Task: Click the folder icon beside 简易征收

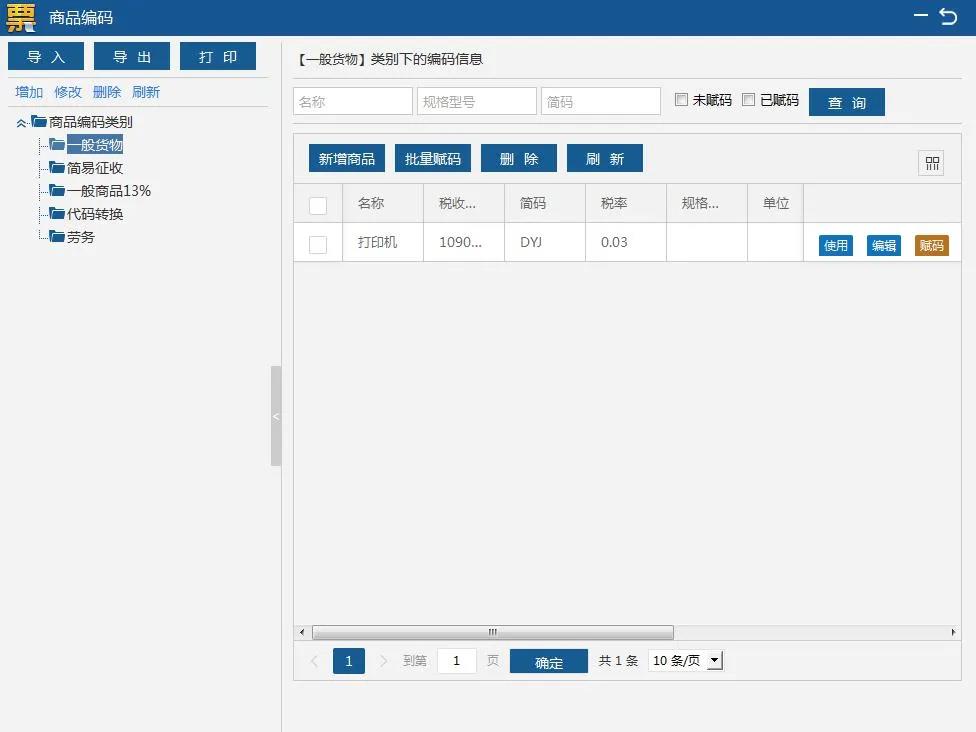Action: (x=56, y=168)
